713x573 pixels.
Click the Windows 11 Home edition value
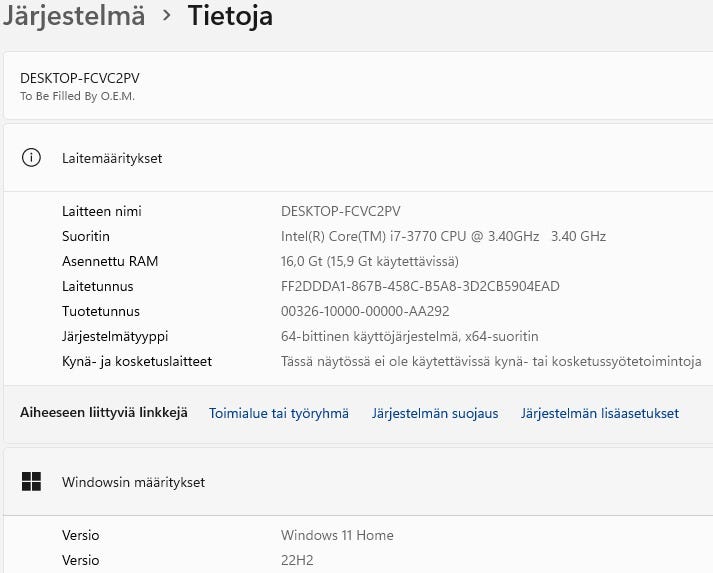(x=337, y=535)
